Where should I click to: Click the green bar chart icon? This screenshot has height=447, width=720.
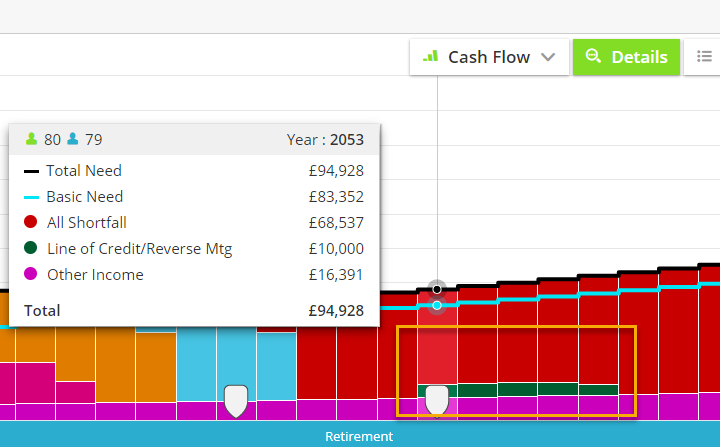[431, 57]
